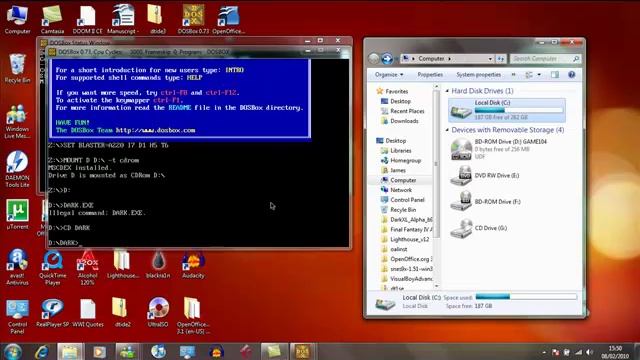The image size is (640, 360).
Task: Launch blackra1n desktop icon
Action: pyautogui.click(x=158, y=264)
